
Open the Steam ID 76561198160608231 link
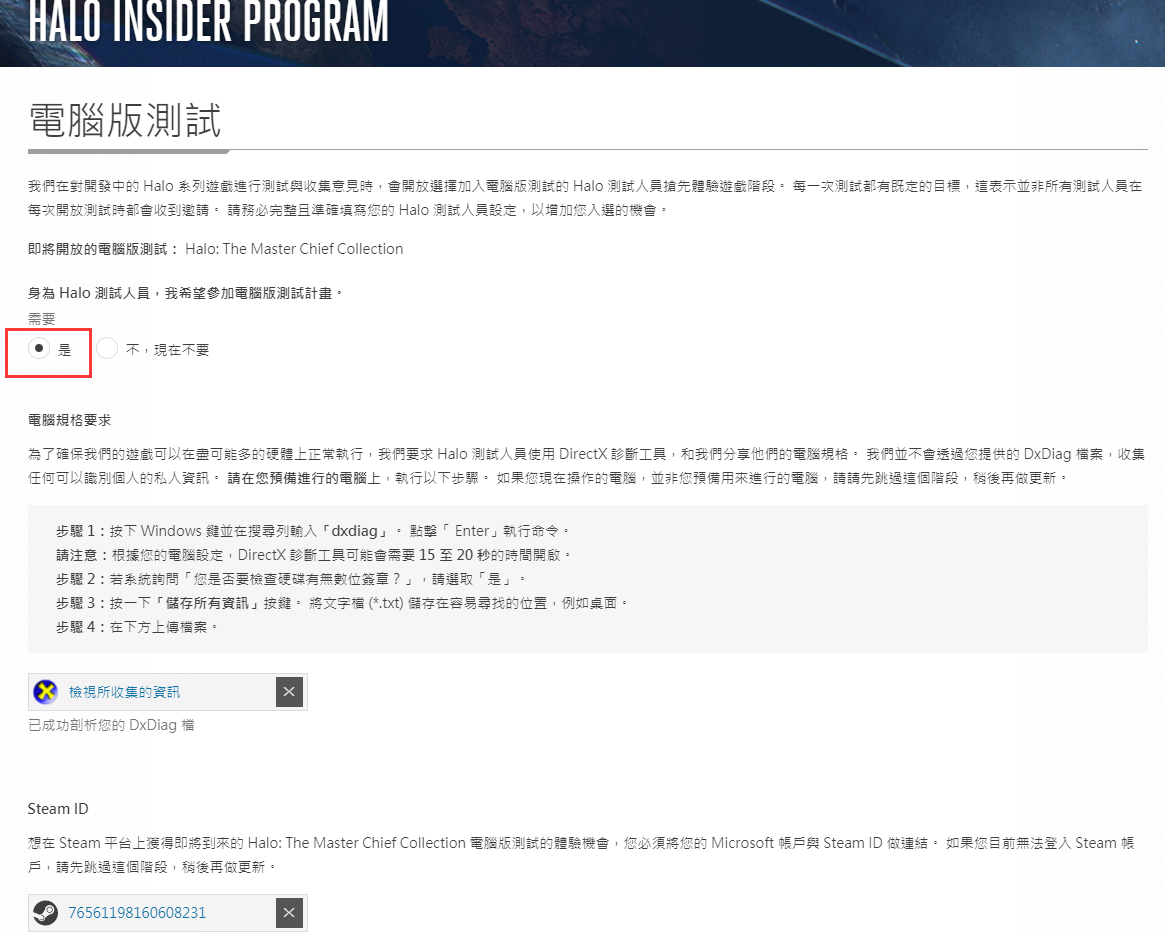coord(137,913)
